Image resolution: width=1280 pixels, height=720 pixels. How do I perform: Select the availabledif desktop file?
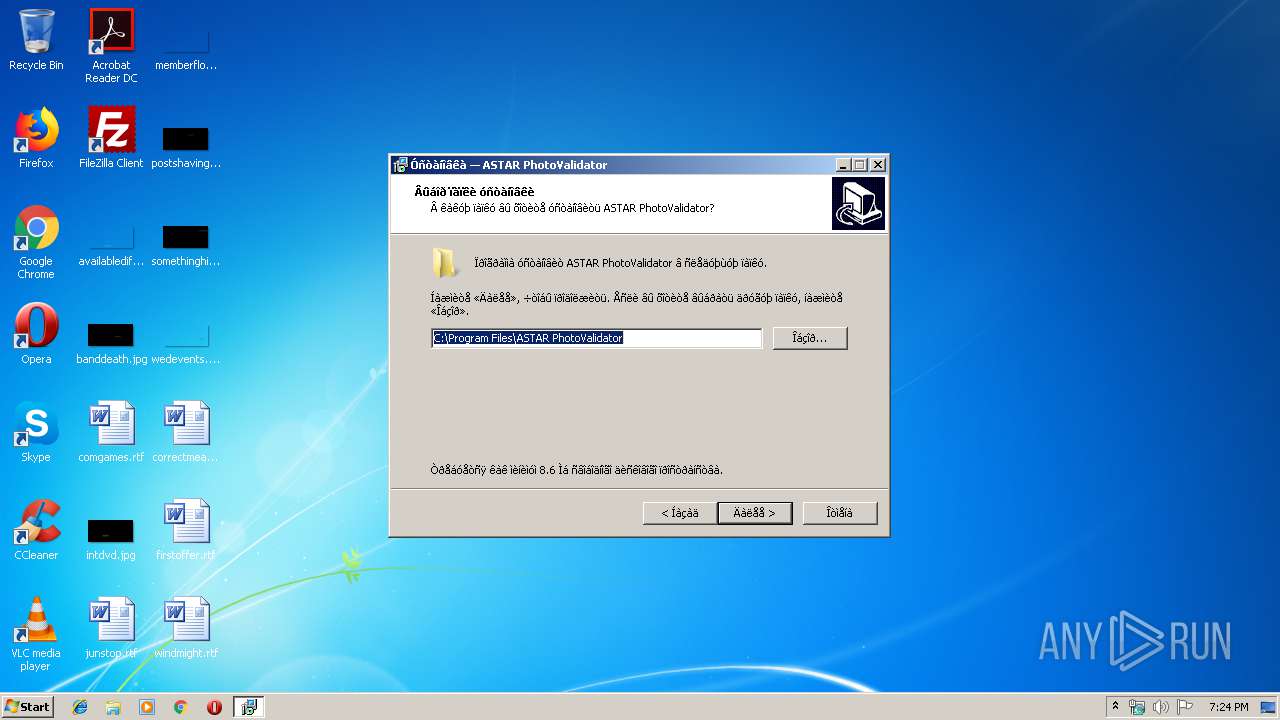coord(111,243)
